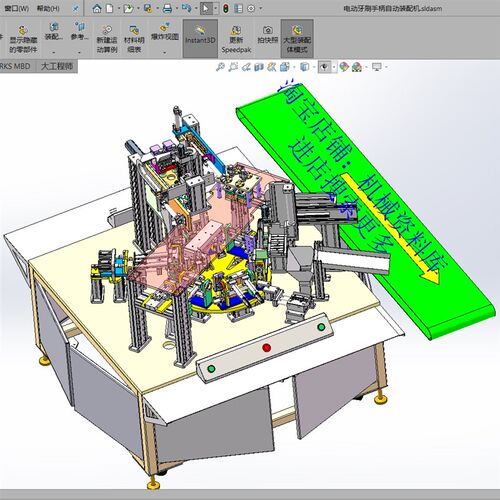
Task: Expand the New document dropdown arrow
Action: pos(118,8)
